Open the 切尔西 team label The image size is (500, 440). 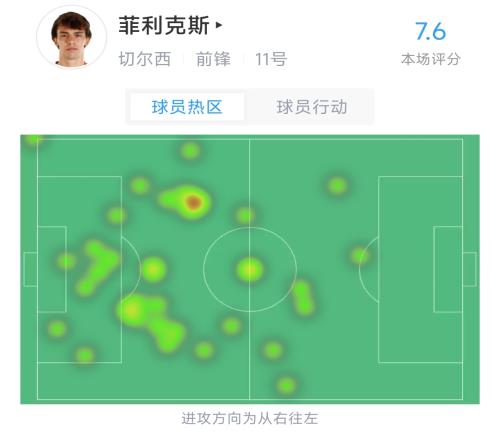point(145,59)
